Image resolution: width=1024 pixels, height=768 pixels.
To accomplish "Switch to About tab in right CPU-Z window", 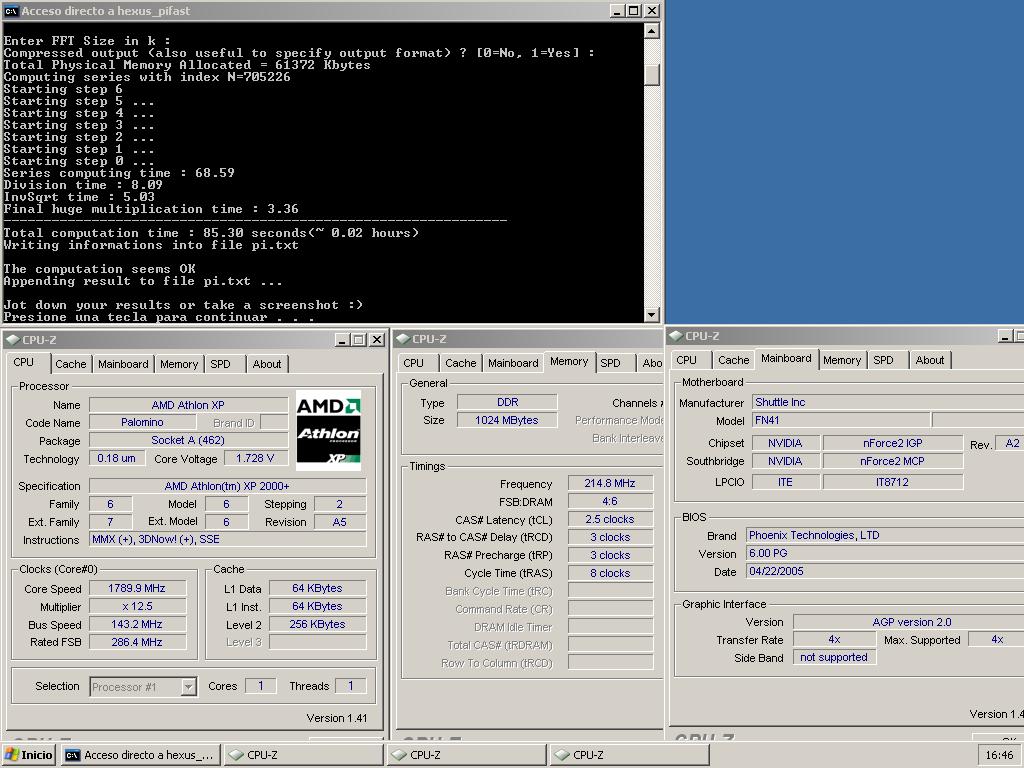I will [x=930, y=360].
